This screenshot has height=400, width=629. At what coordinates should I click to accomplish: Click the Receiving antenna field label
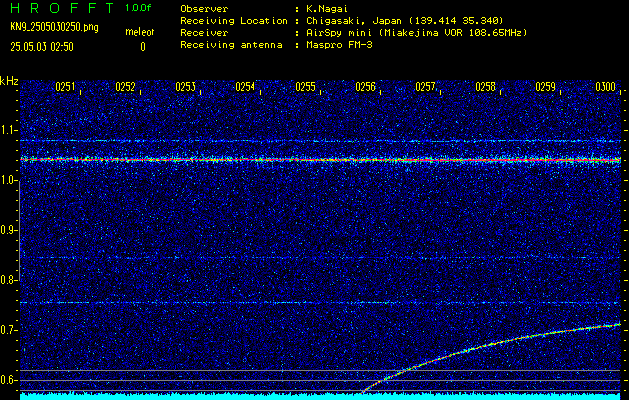pos(231,45)
